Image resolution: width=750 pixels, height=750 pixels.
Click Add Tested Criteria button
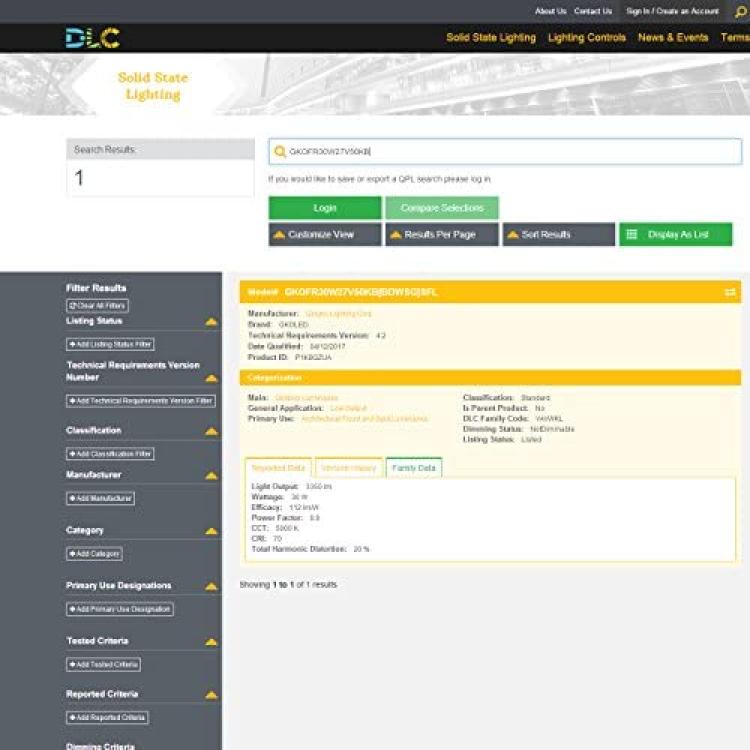[x=104, y=664]
